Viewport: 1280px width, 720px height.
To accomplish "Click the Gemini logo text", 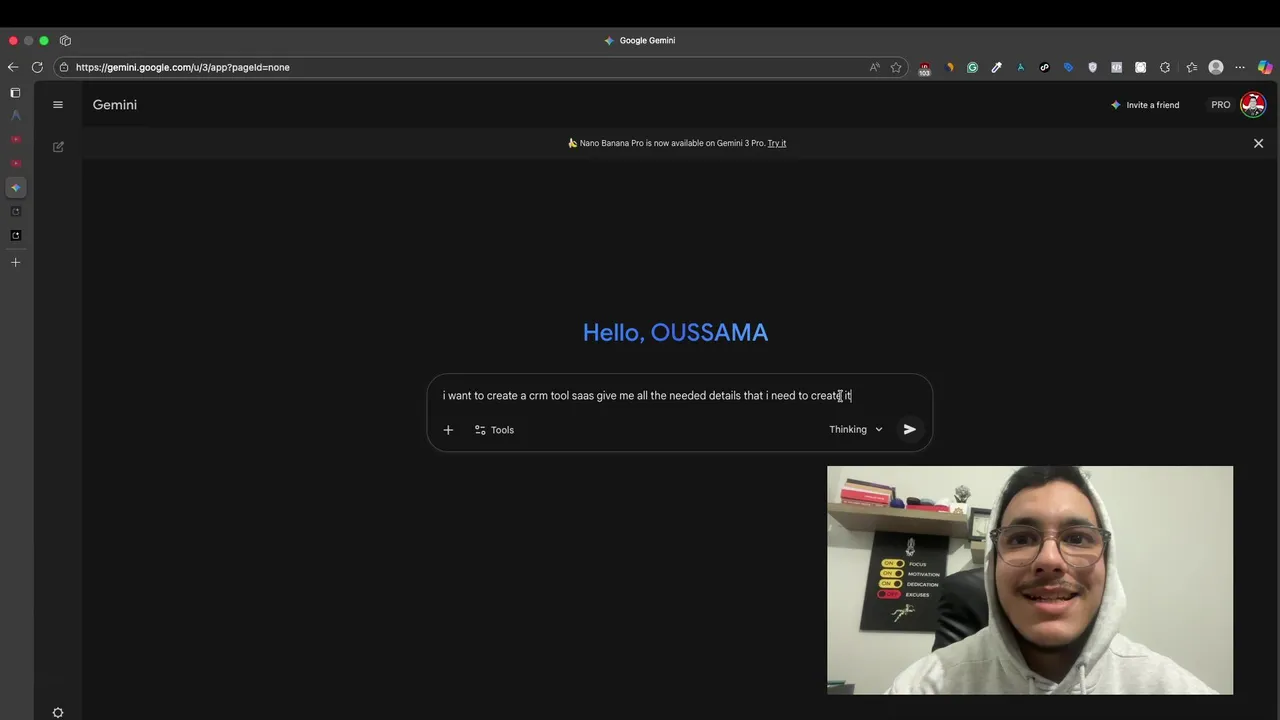I will [x=115, y=105].
